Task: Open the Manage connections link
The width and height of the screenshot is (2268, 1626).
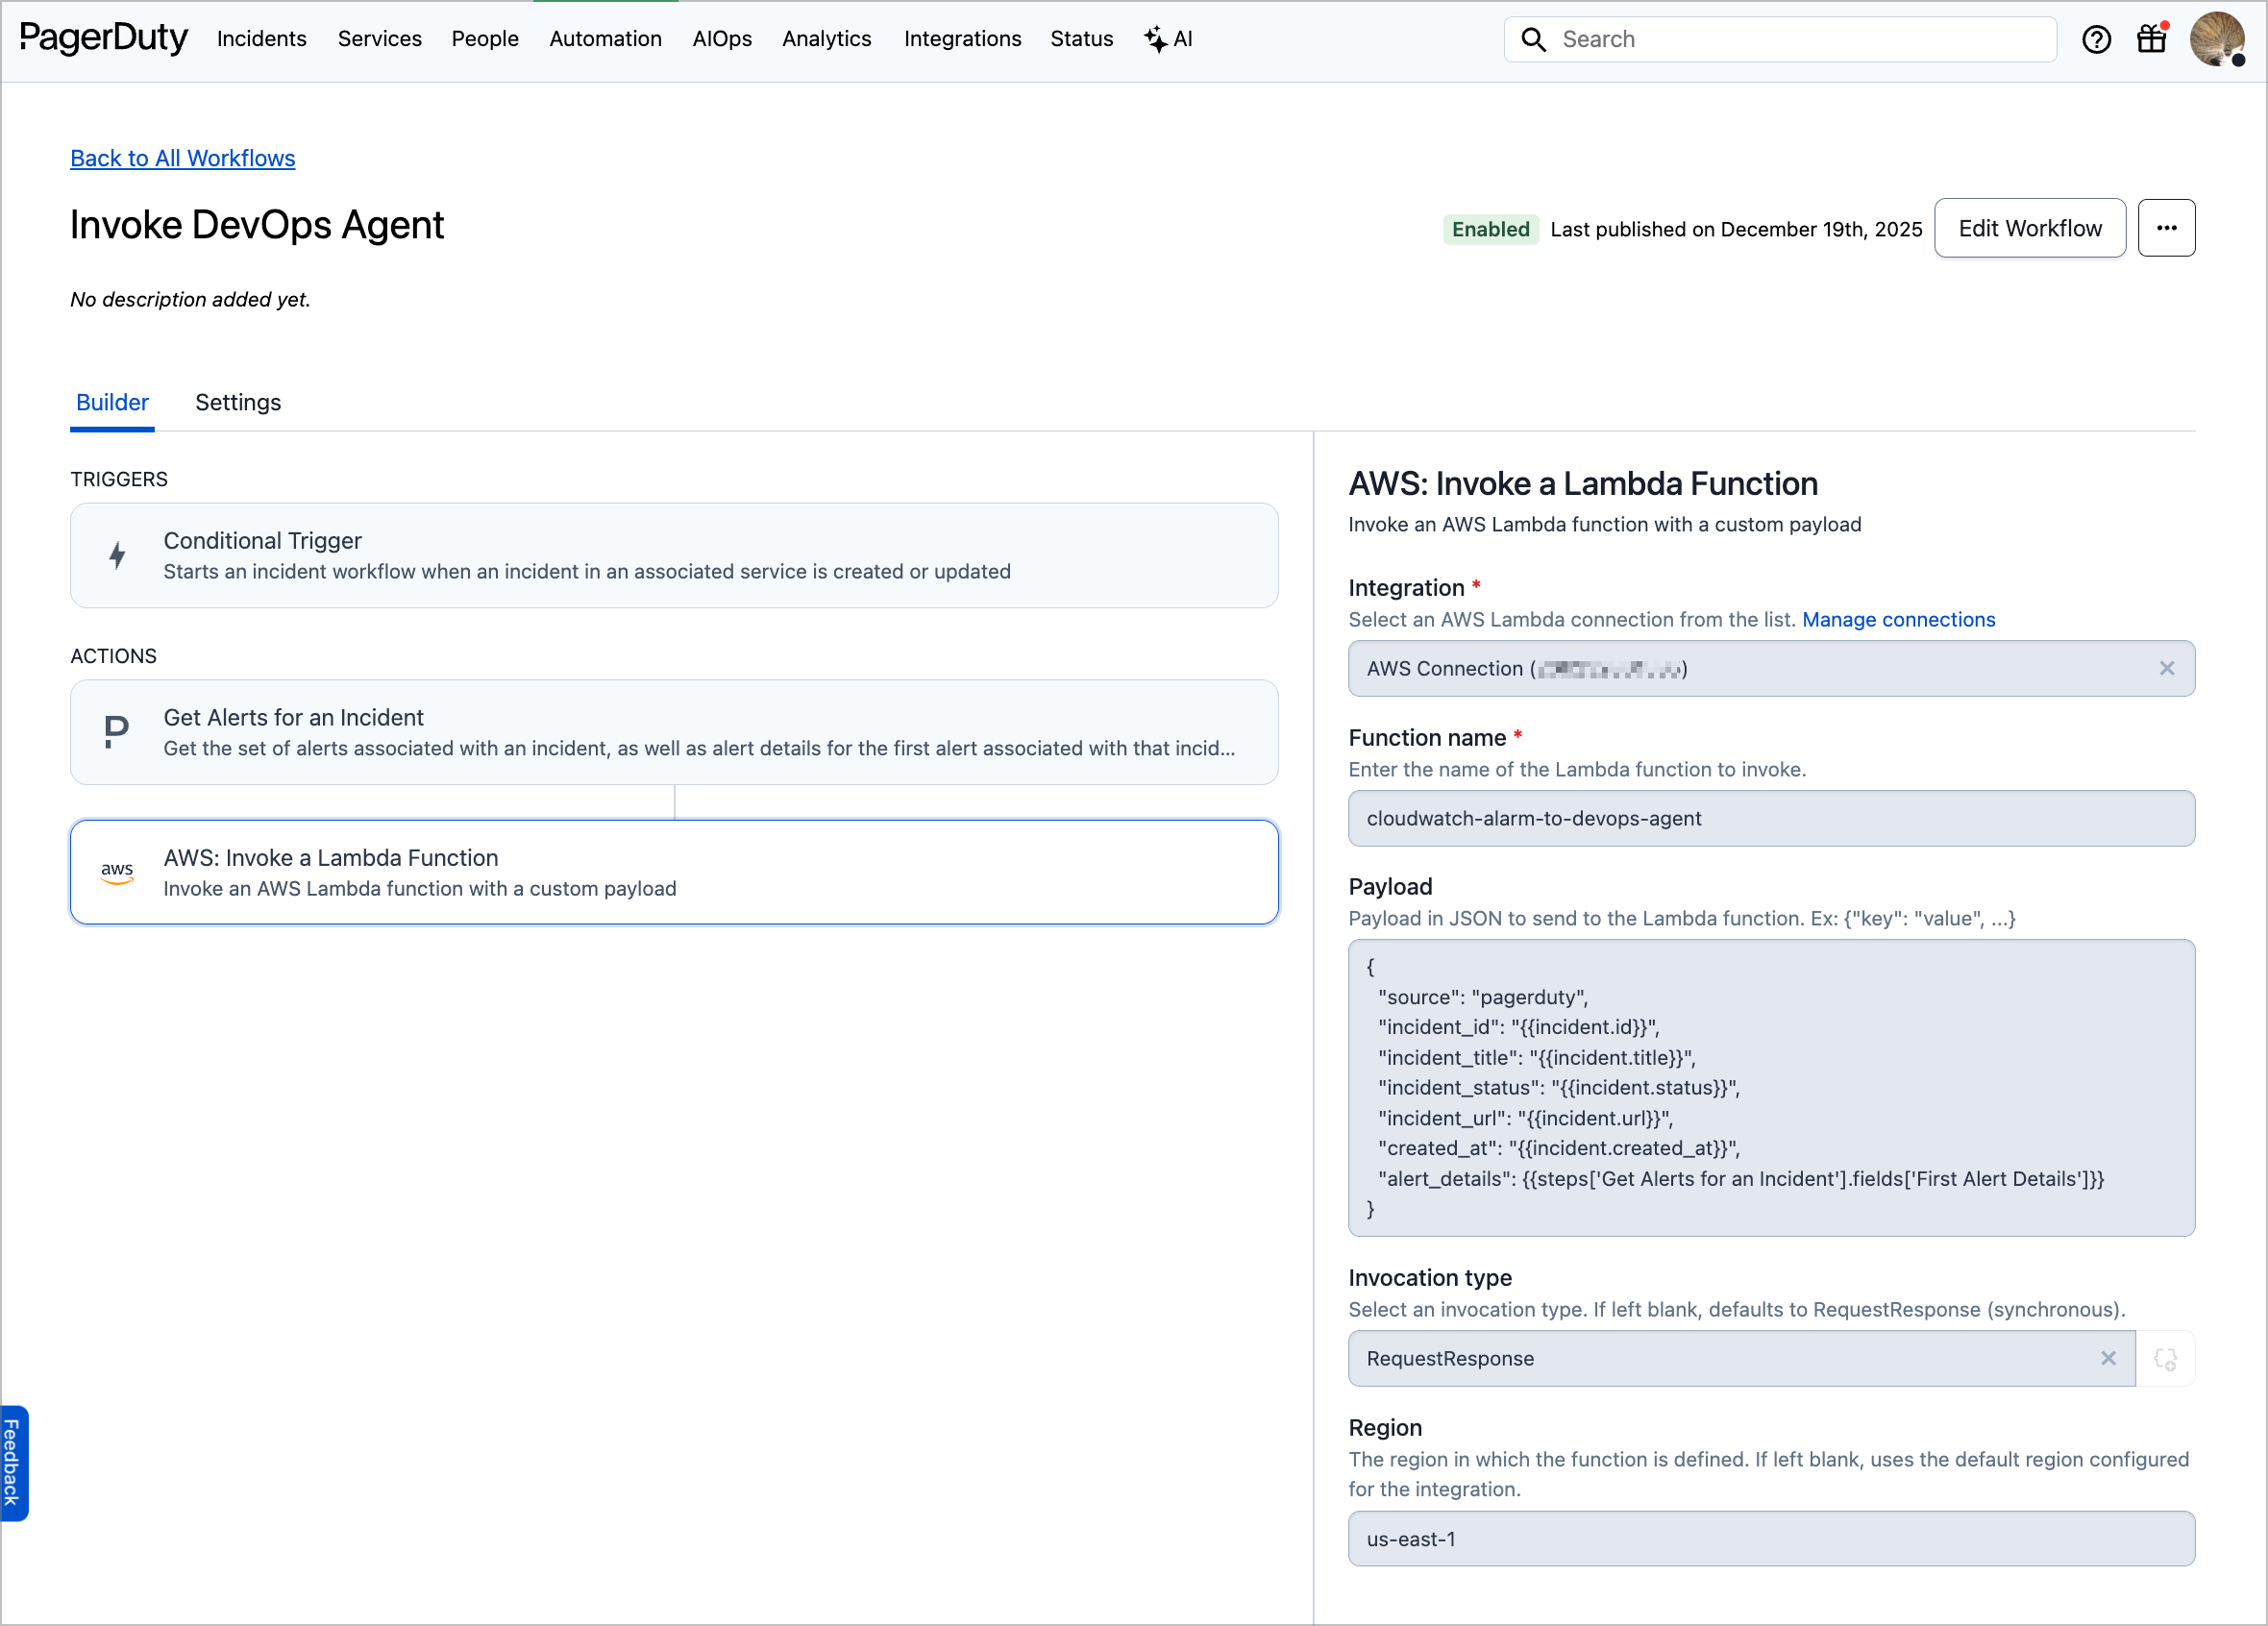Action: [x=1898, y=619]
